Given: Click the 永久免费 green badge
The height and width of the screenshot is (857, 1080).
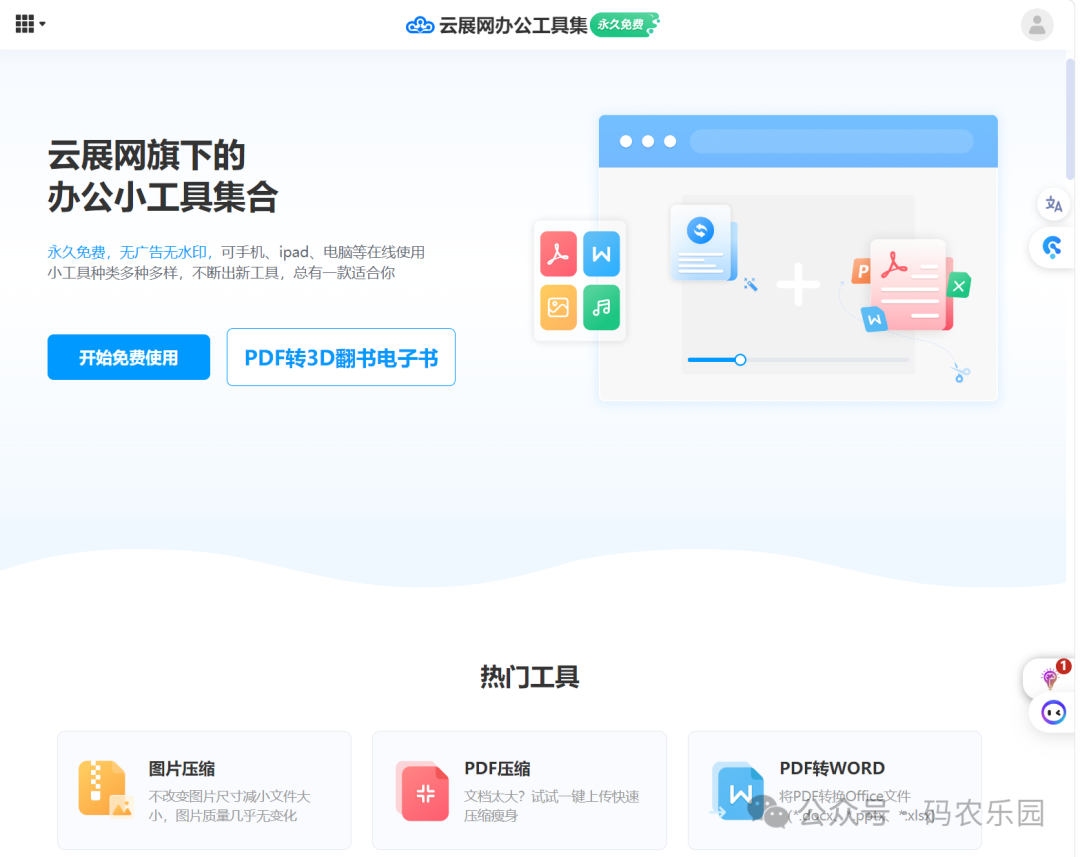Looking at the screenshot, I should pos(623,25).
